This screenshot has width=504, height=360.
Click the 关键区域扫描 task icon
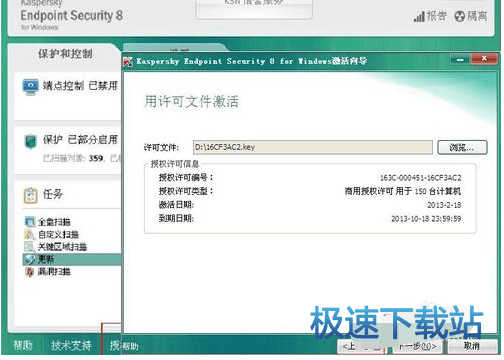30,246
